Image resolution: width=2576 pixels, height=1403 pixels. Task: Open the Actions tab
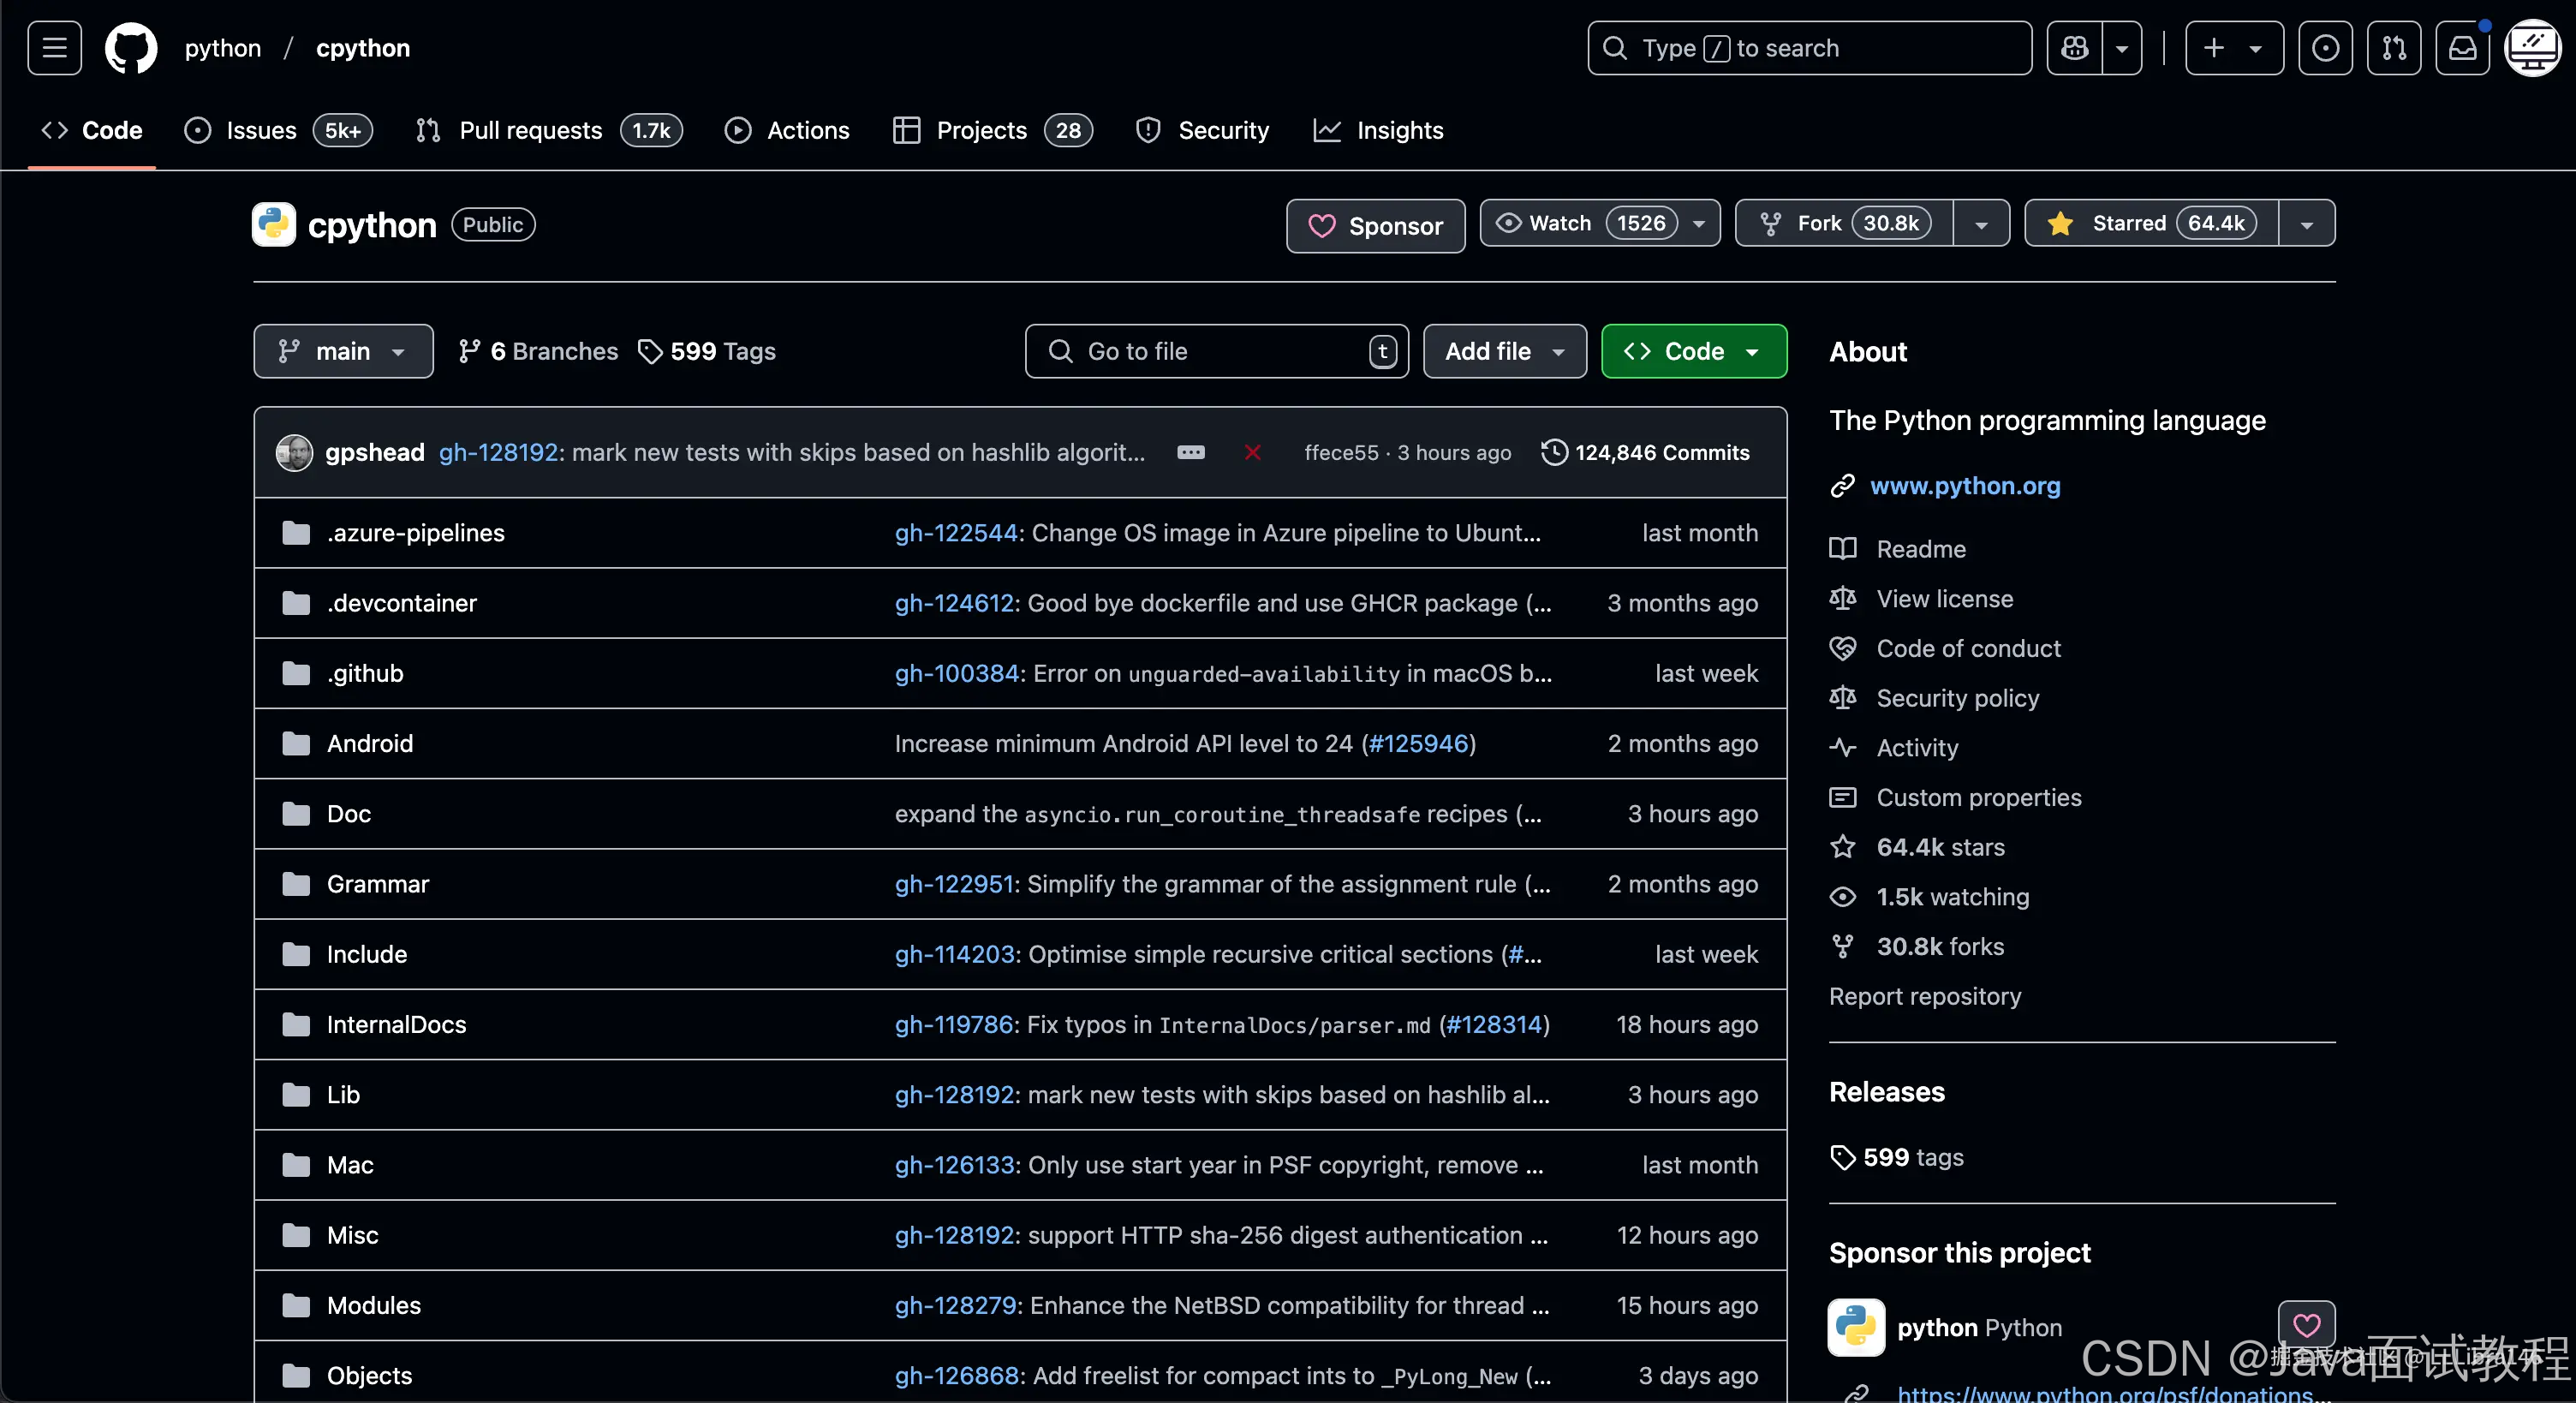pyautogui.click(x=787, y=130)
